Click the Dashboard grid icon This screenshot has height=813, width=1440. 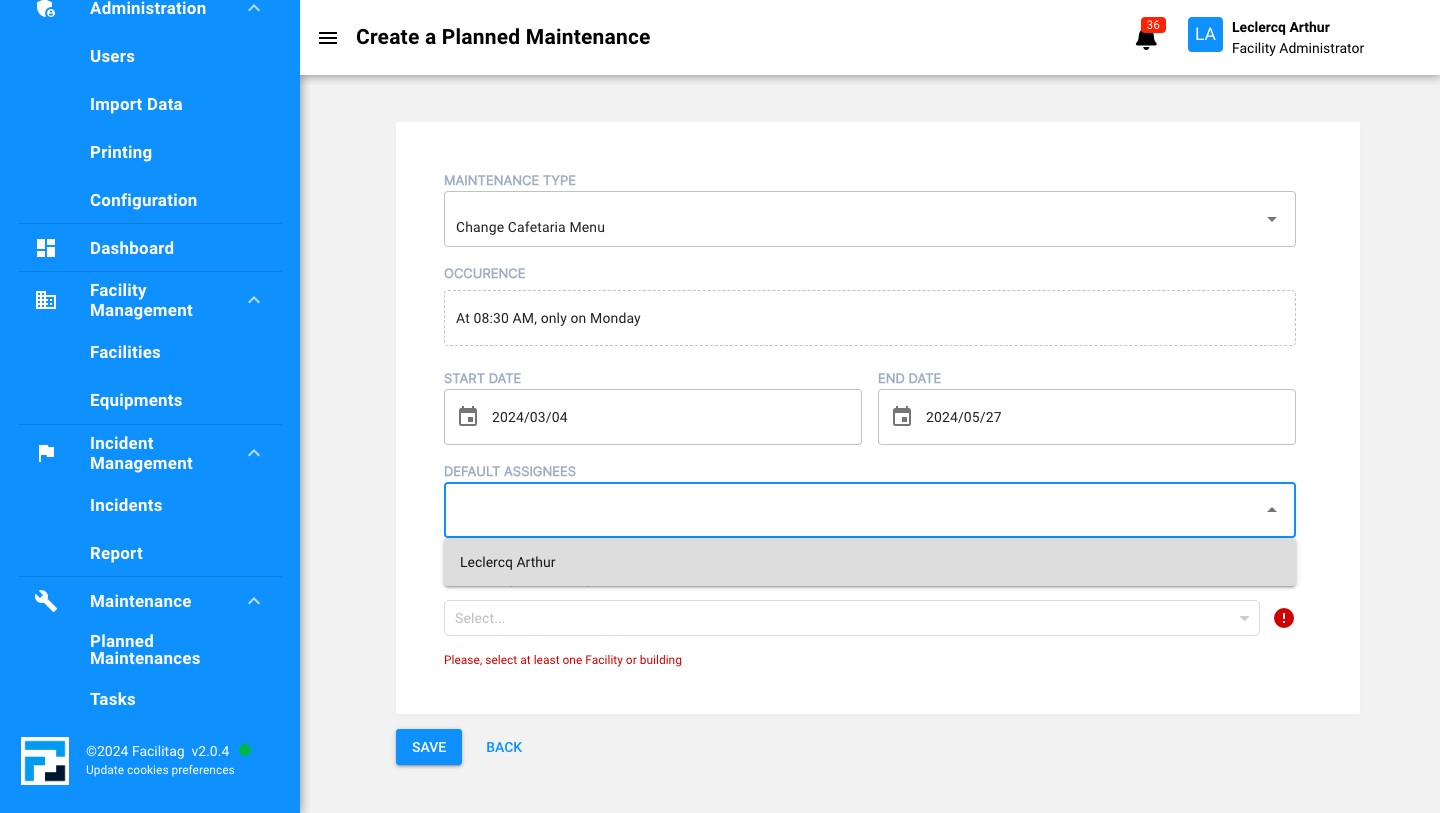coord(46,248)
